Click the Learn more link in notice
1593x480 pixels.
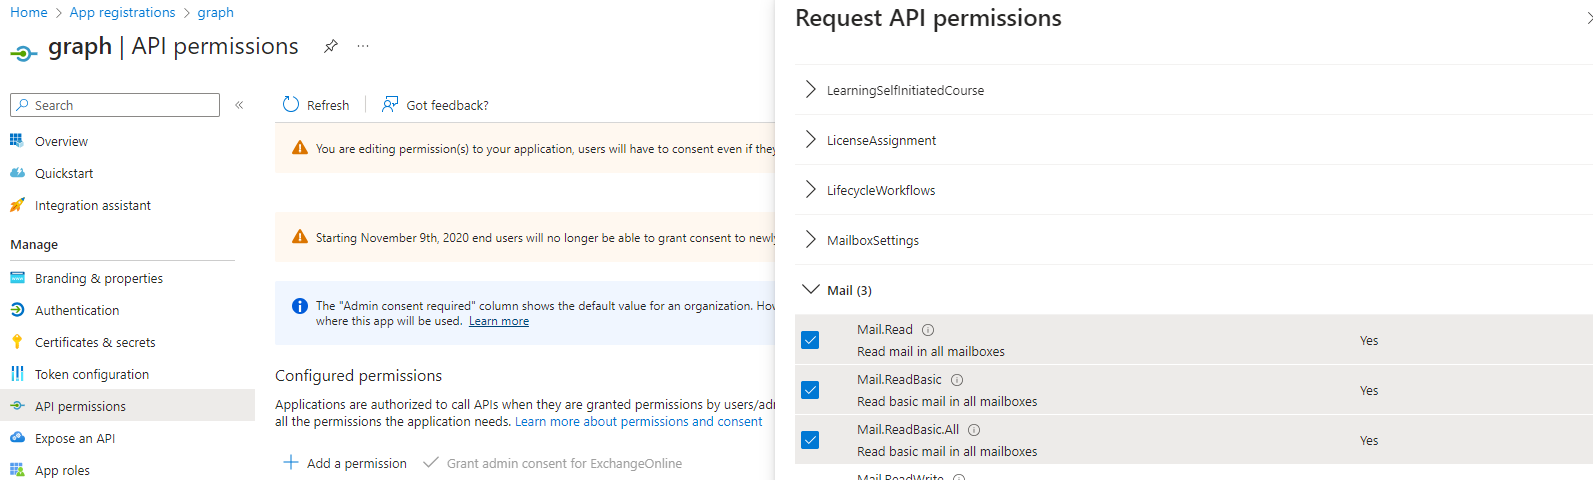pos(499,321)
